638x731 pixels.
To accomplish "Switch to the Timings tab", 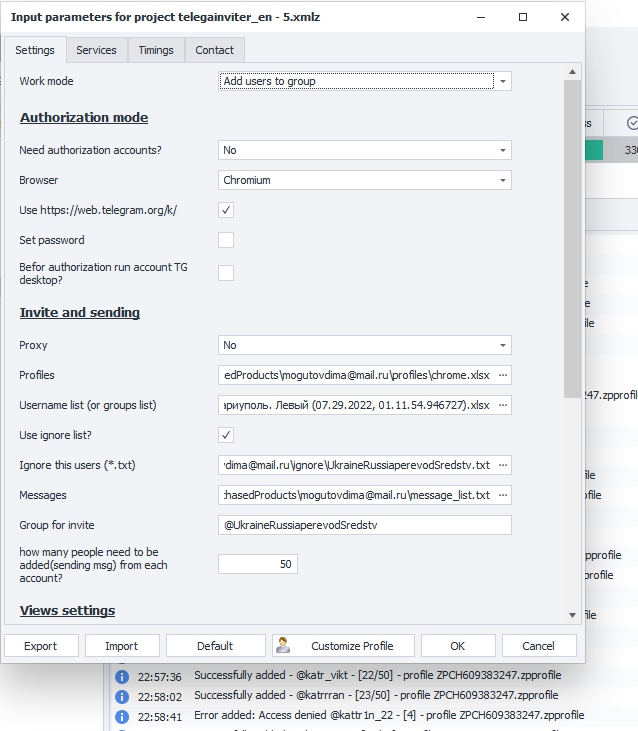I will click(x=156, y=50).
